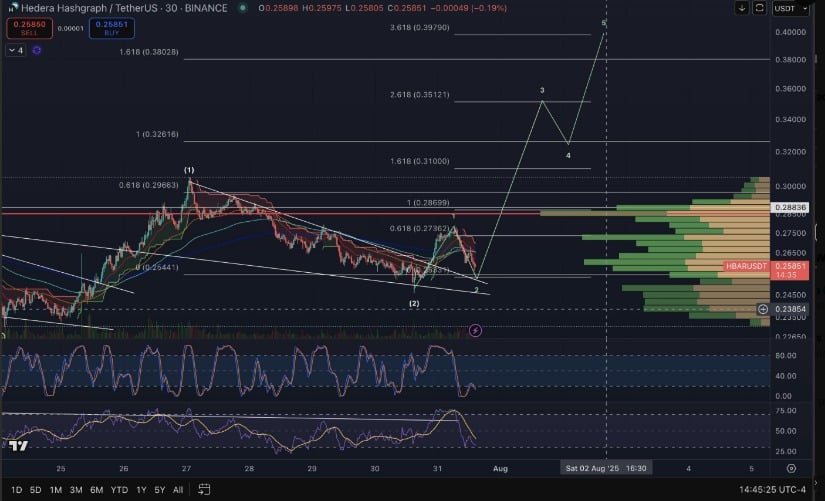Click the 0.23854 crosshair price label

coord(790,309)
